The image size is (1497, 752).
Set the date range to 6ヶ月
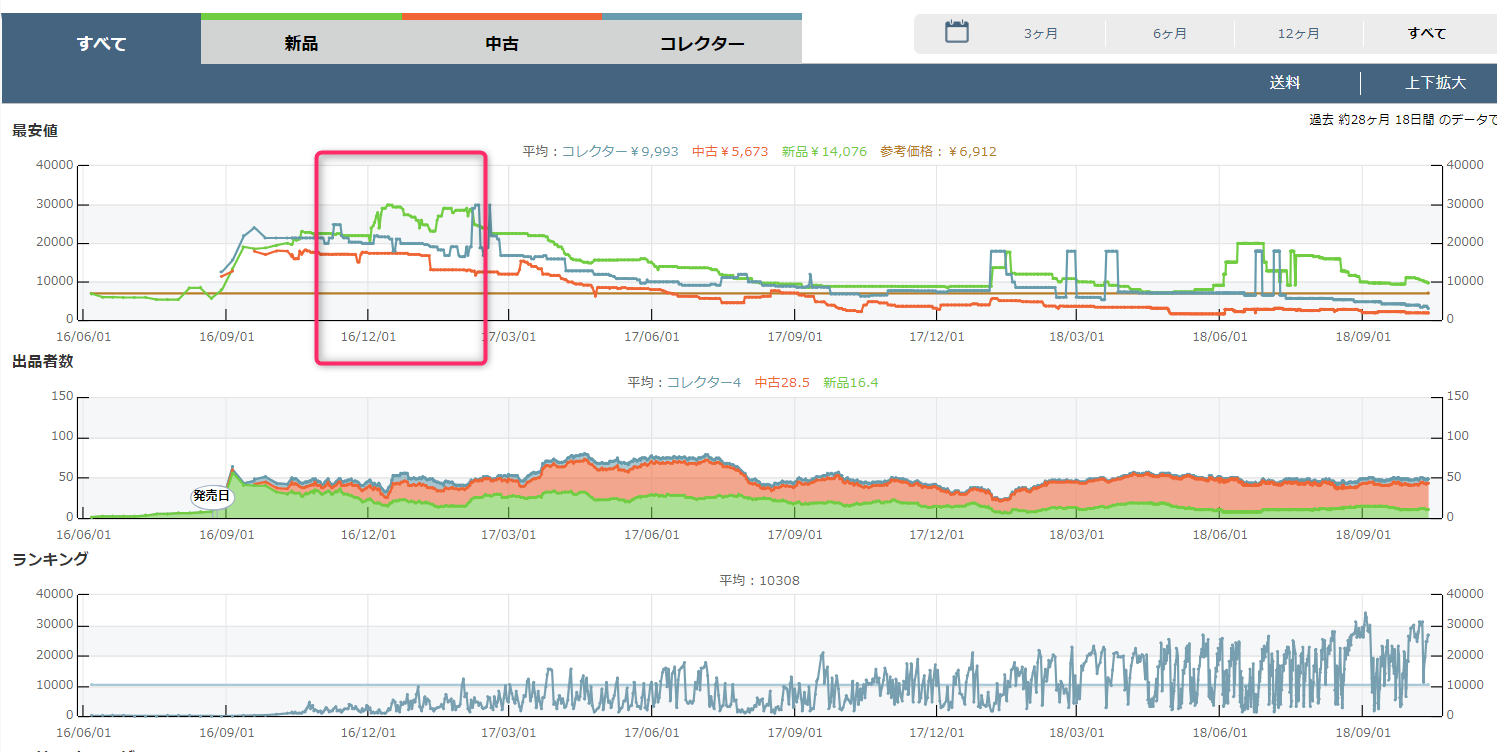(x=1169, y=34)
